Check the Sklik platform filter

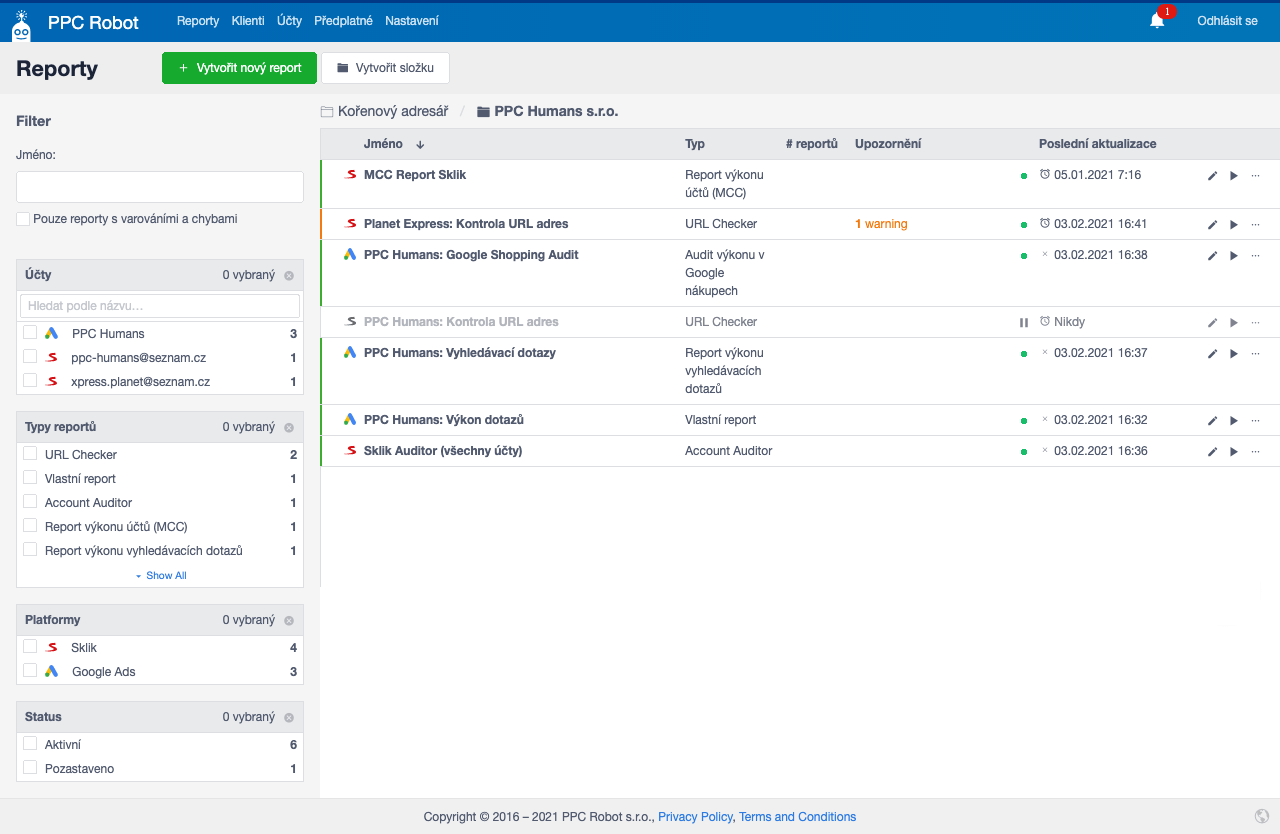tap(30, 647)
